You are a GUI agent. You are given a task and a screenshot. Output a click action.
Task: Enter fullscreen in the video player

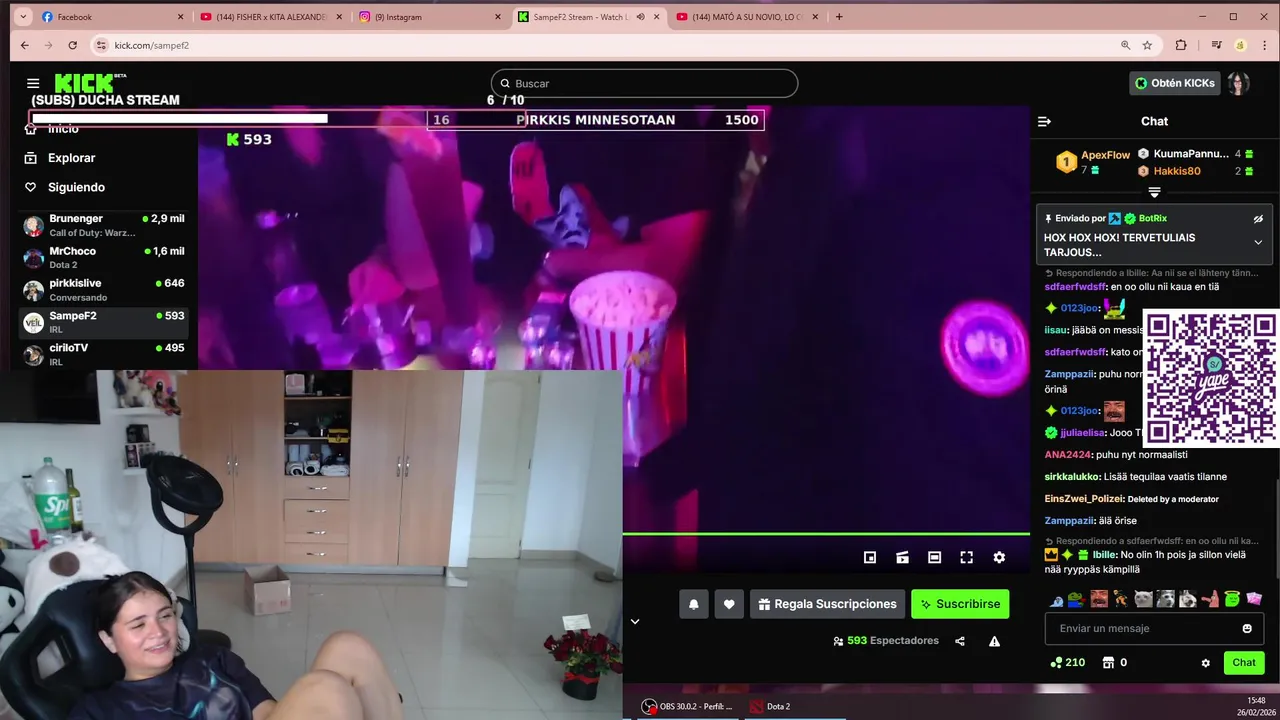click(x=966, y=557)
